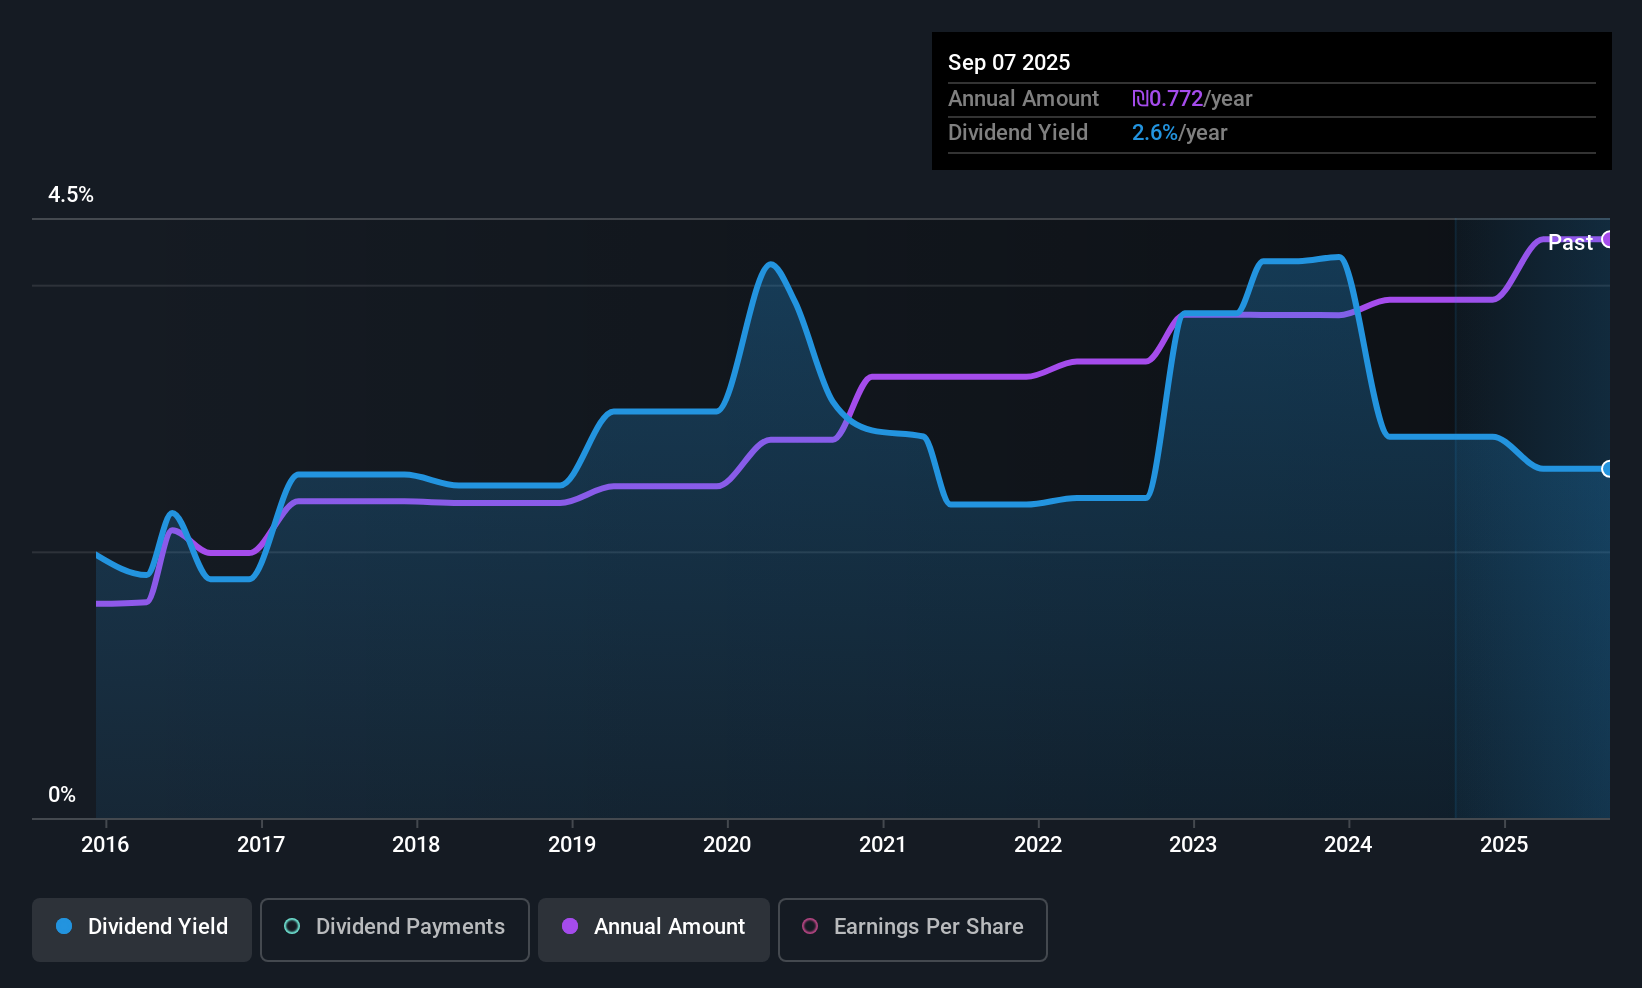
Task: Click the Earnings Per Share ring icon
Action: click(808, 928)
